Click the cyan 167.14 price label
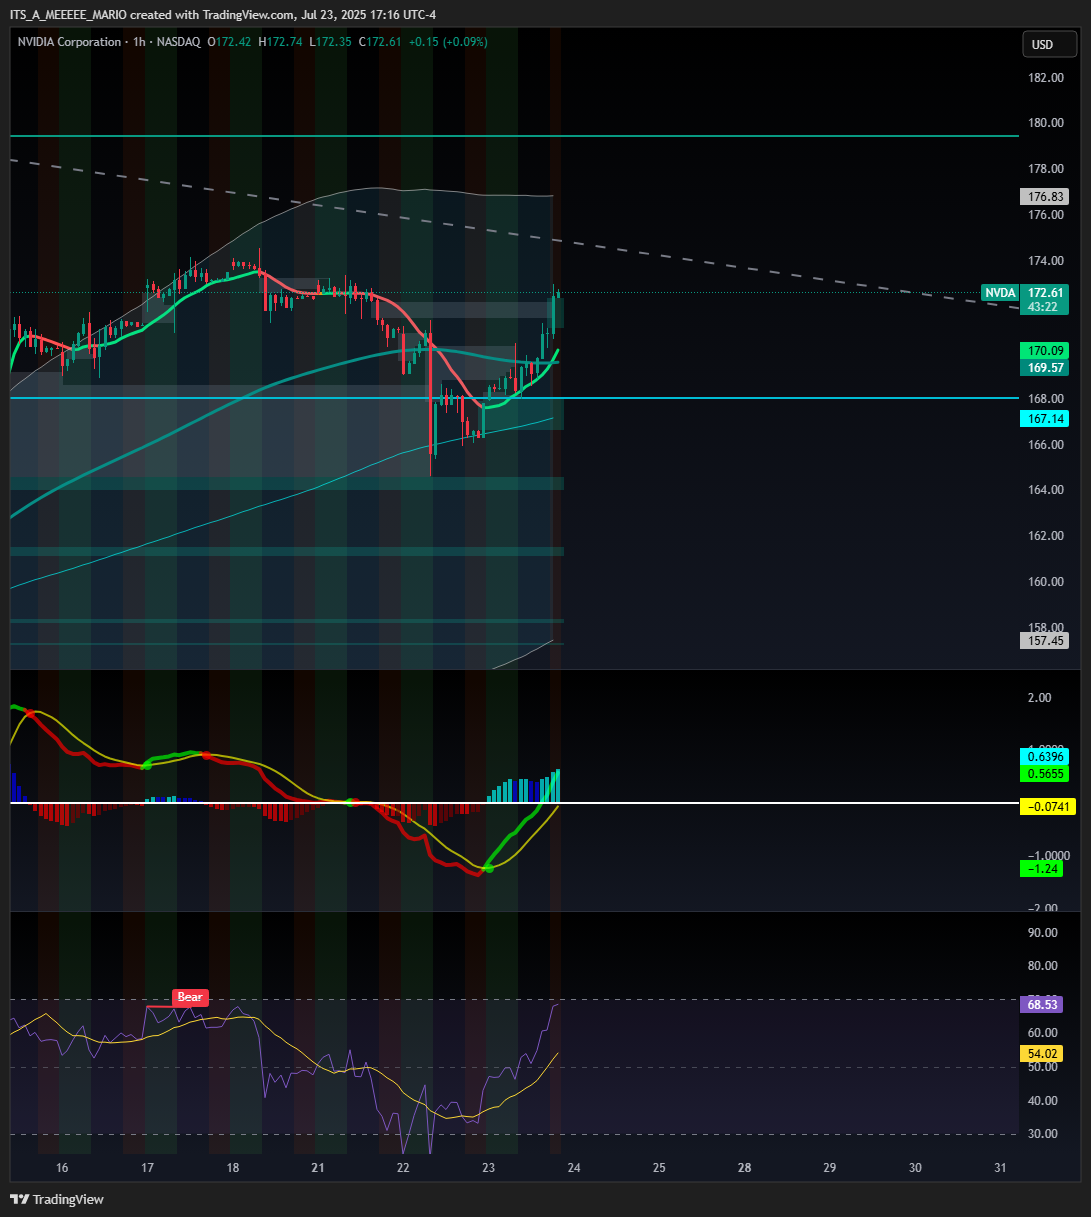Viewport: 1091px width, 1217px height. click(x=1044, y=418)
